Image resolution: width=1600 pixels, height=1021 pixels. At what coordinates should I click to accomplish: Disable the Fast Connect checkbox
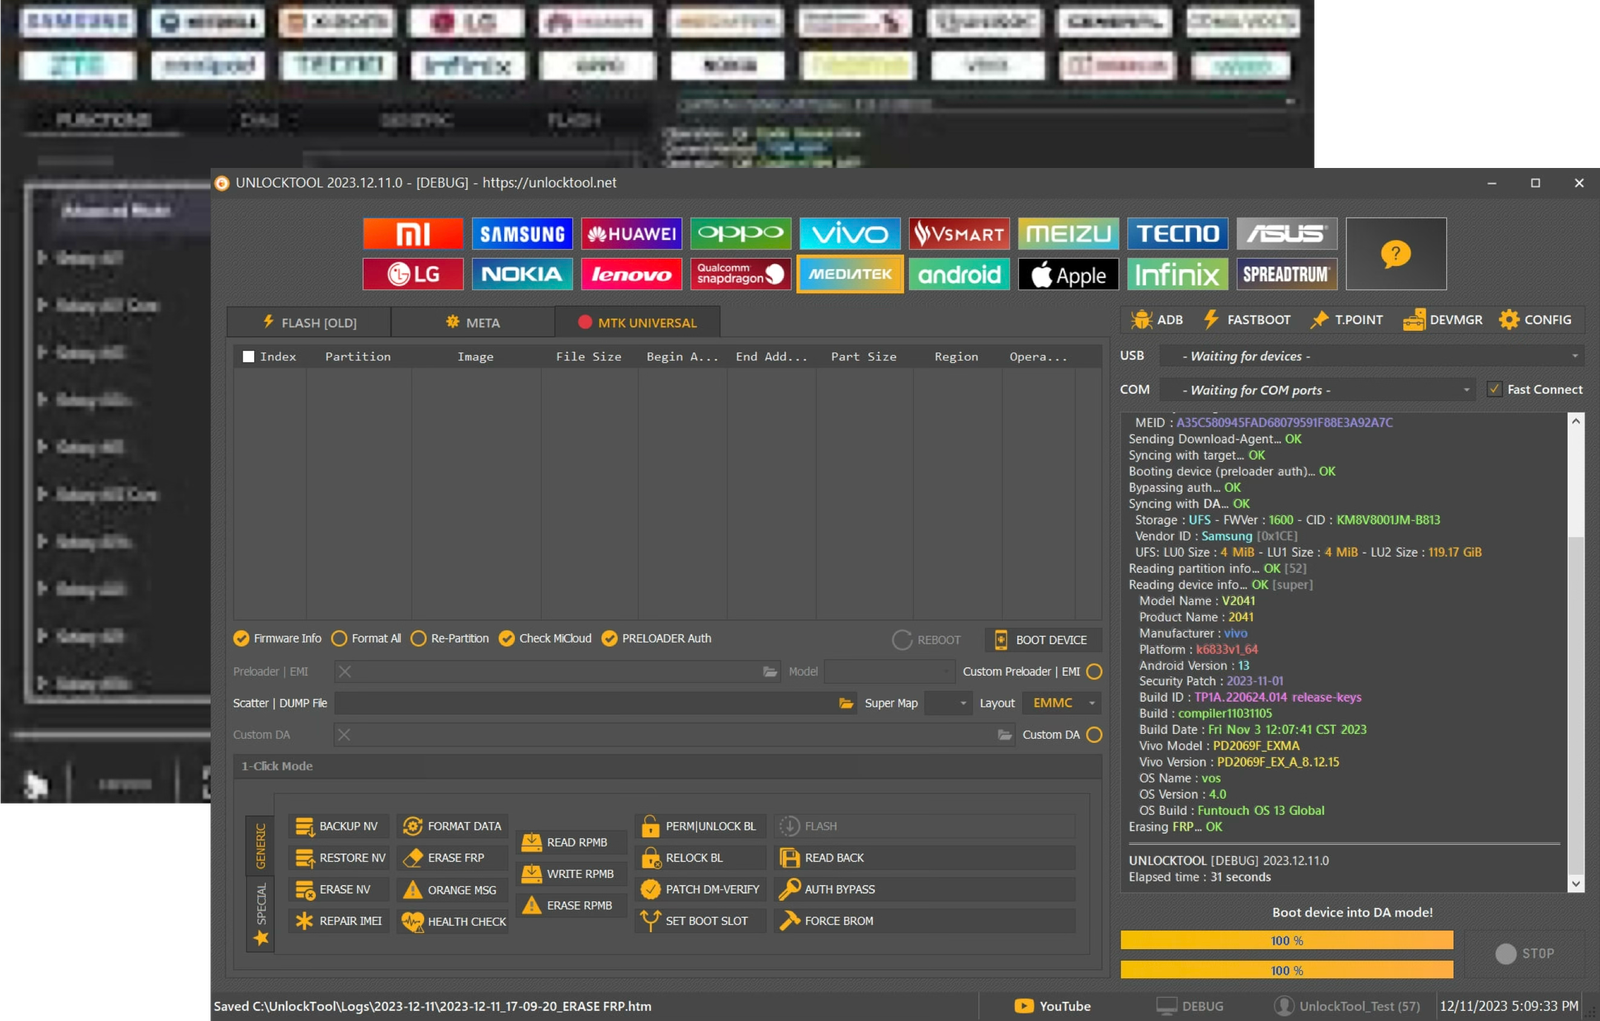pyautogui.click(x=1494, y=390)
